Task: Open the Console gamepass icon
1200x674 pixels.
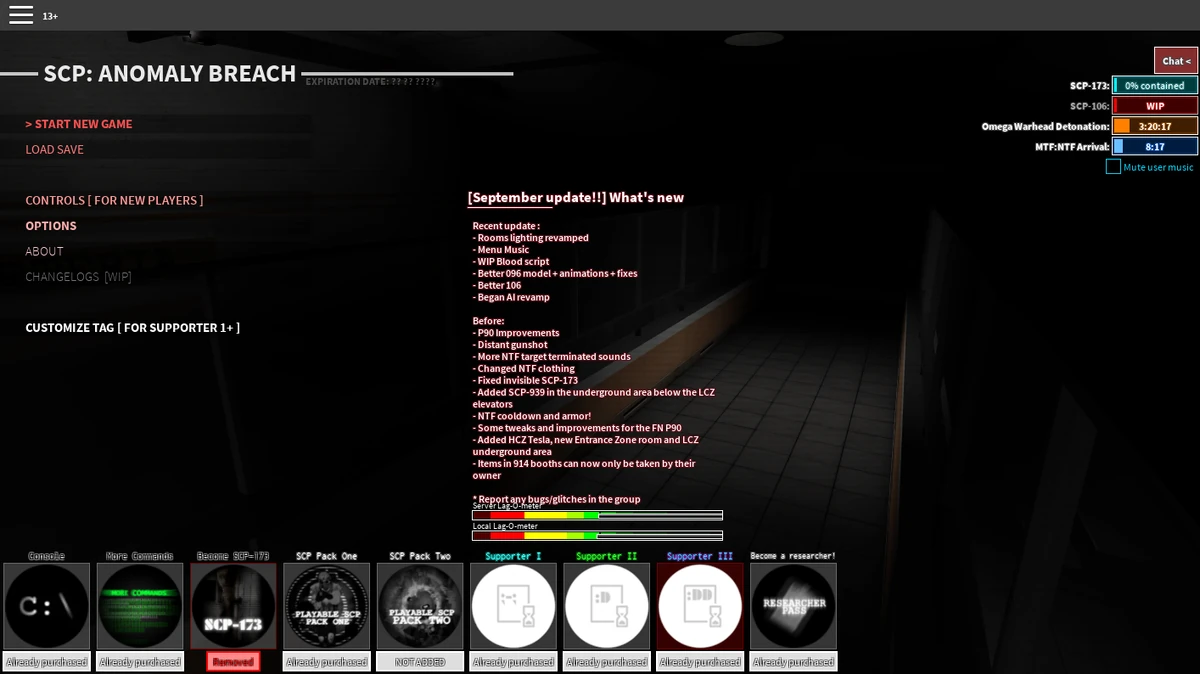Action: [x=46, y=605]
